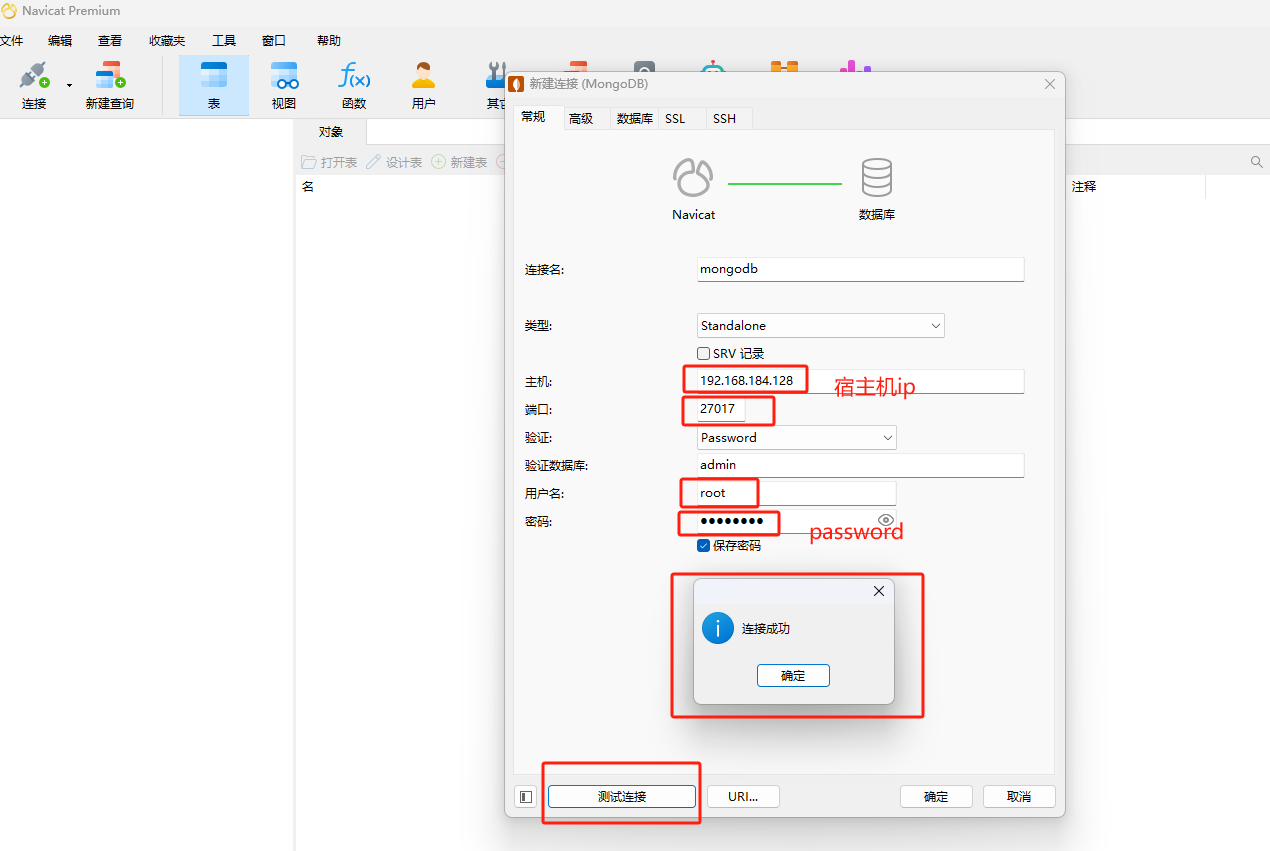Click the 打开表 toolbar button
The height and width of the screenshot is (851, 1270).
pos(329,162)
